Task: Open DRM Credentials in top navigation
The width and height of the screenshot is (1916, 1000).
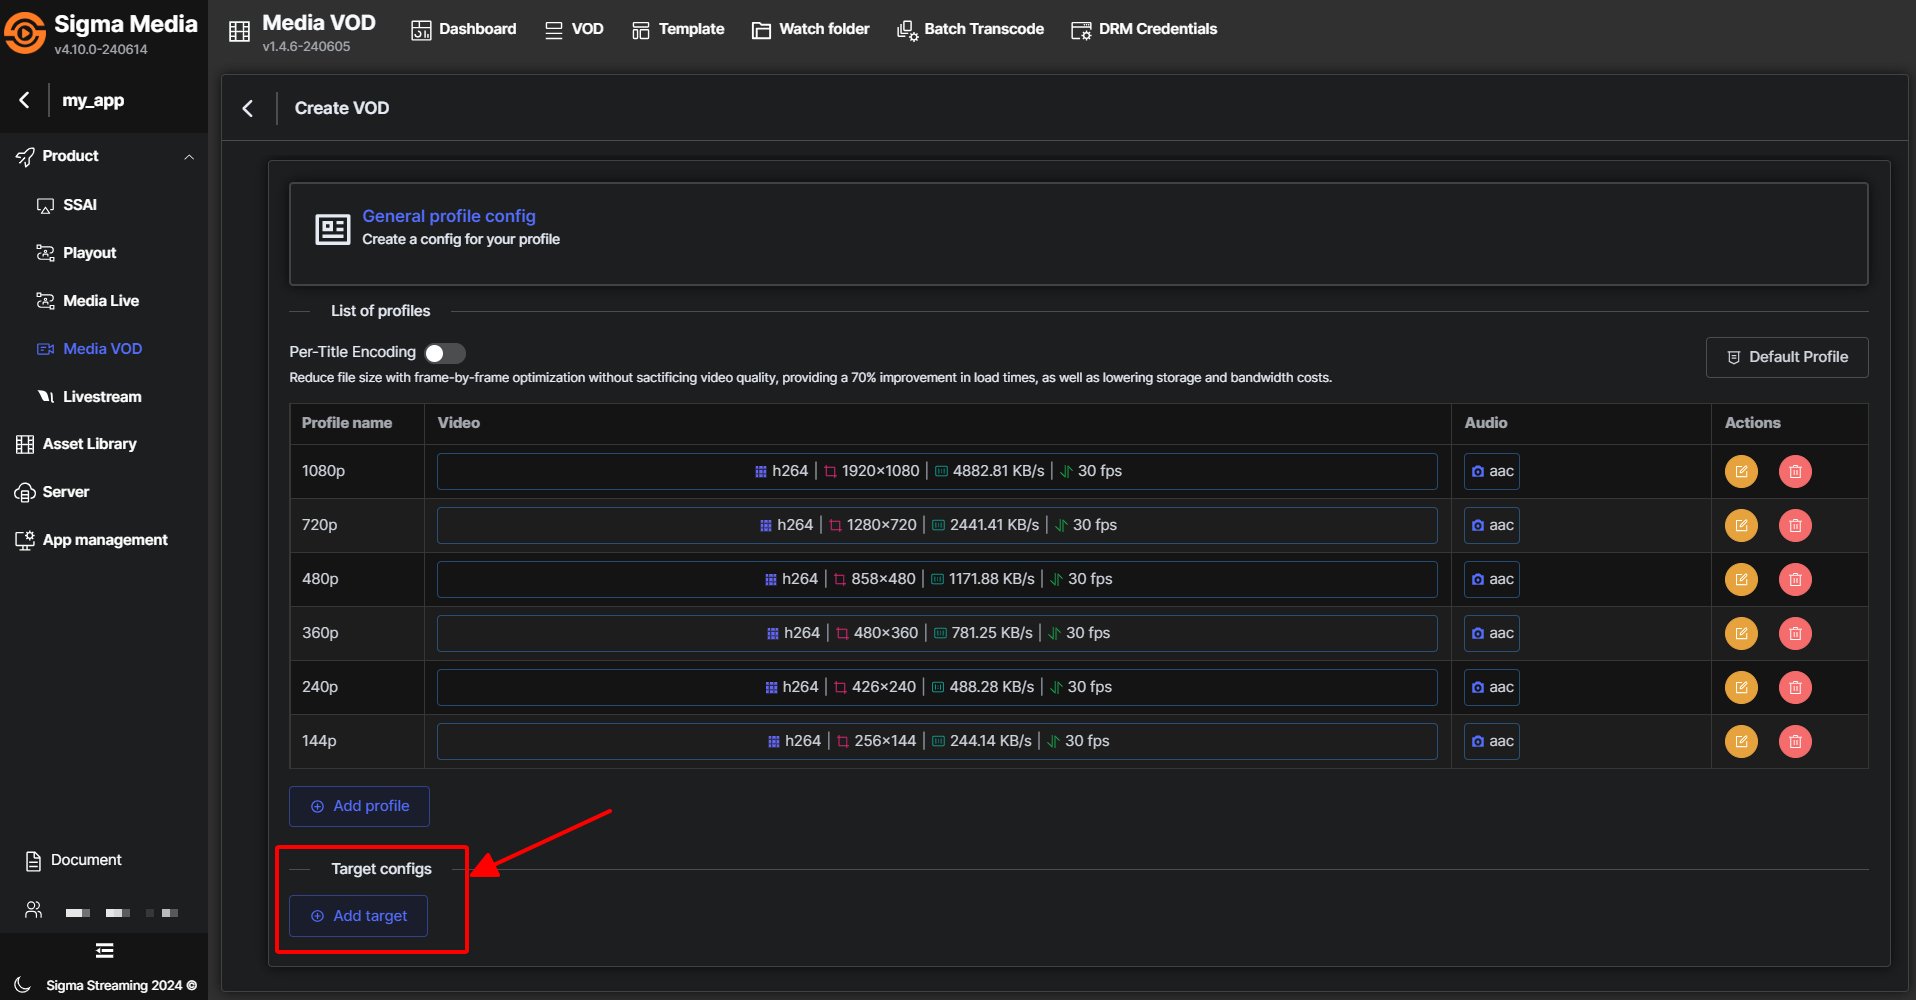Action: (x=1144, y=29)
